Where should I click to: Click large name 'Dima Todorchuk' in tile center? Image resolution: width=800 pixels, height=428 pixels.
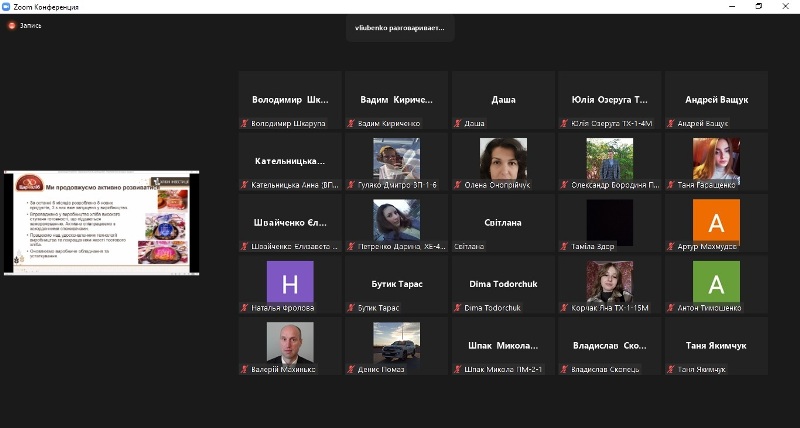click(x=503, y=284)
